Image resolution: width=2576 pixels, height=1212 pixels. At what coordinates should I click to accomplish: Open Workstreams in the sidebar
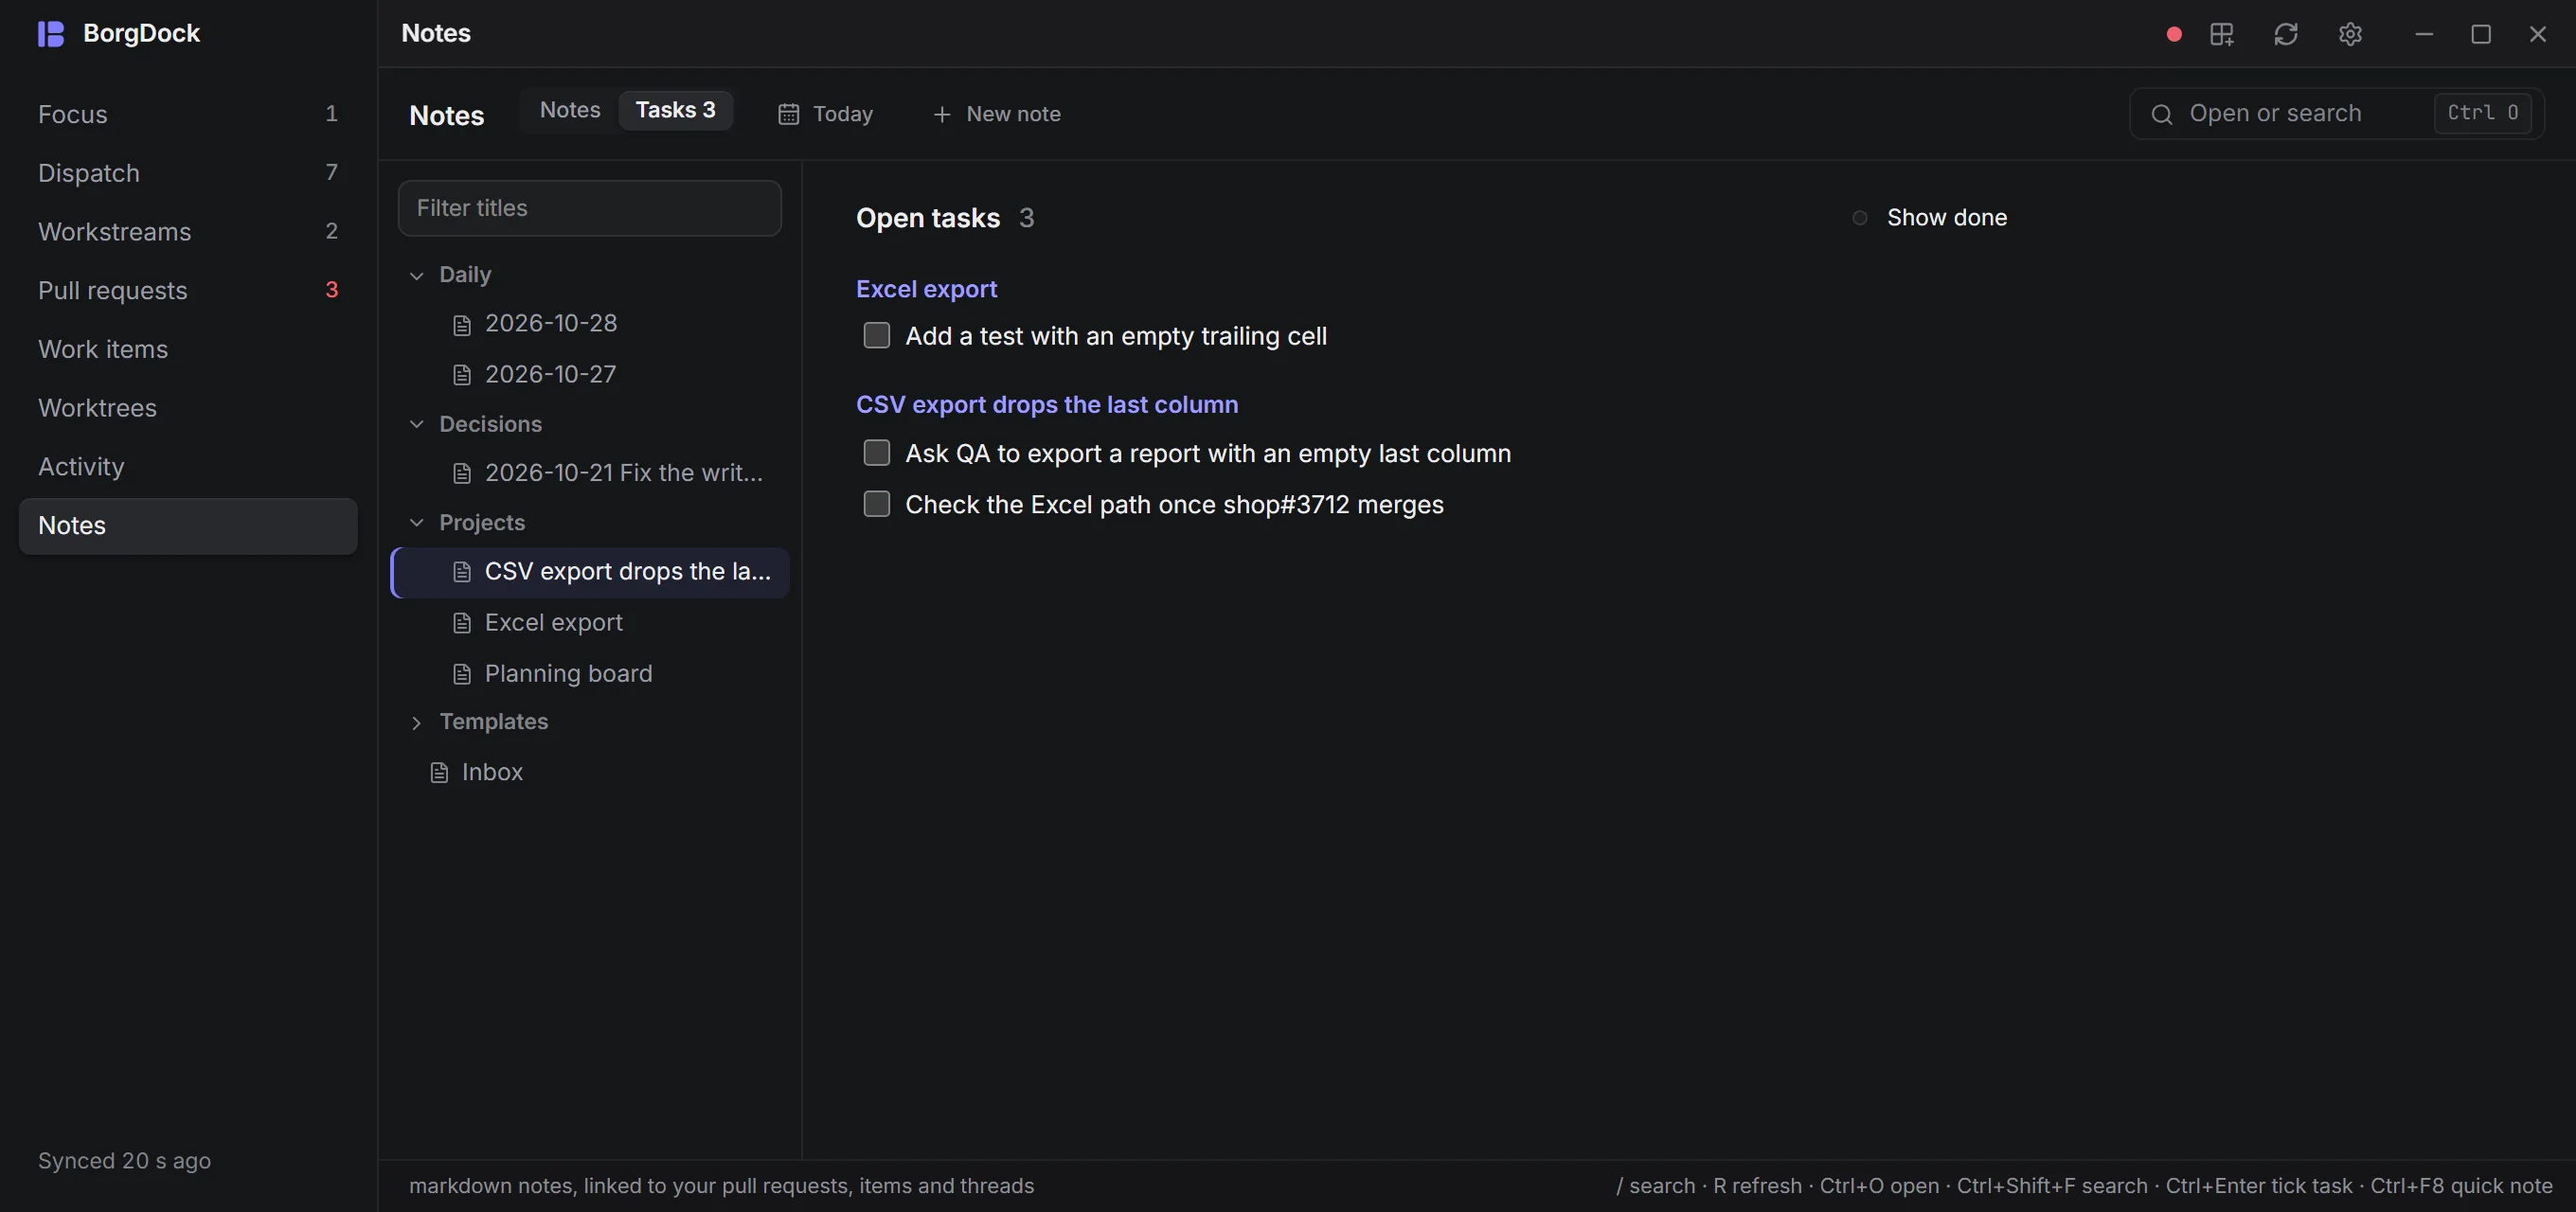(188, 231)
